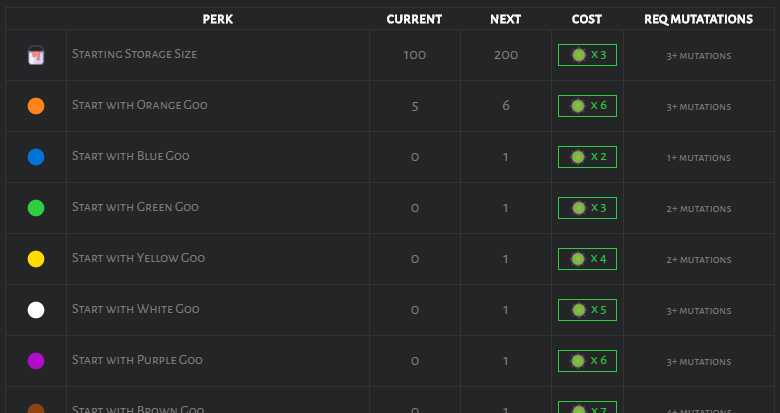Screen dimensions: 780x413
Task: Buy Start with Orange Goo for x6
Action: 587,106
